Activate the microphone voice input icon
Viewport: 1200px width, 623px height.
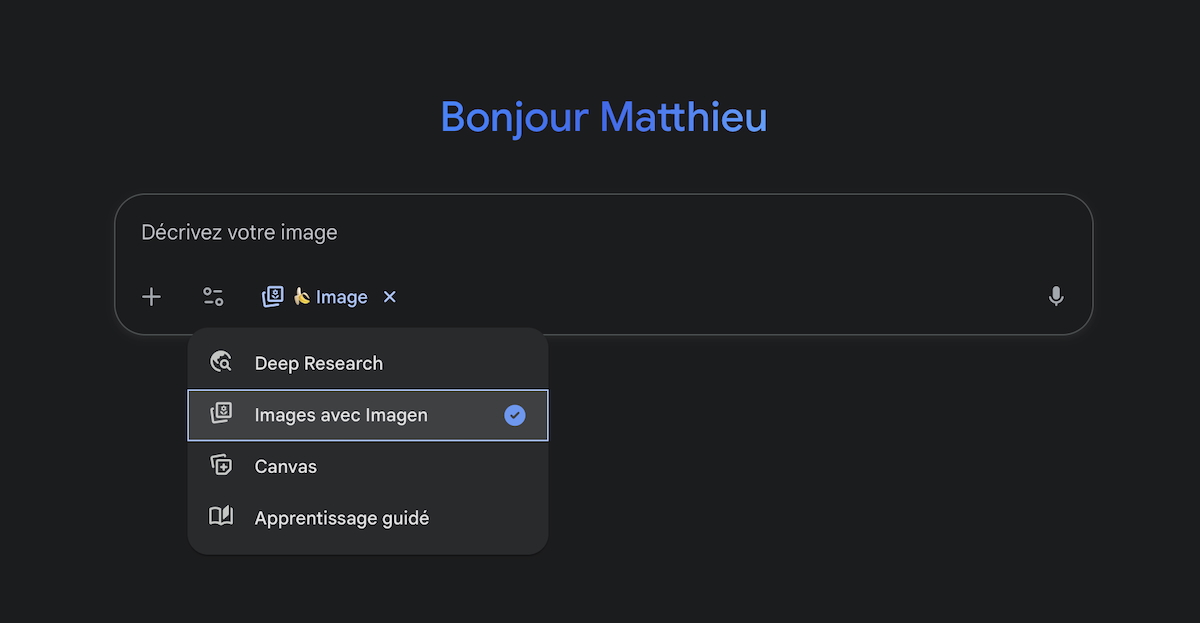click(1056, 297)
